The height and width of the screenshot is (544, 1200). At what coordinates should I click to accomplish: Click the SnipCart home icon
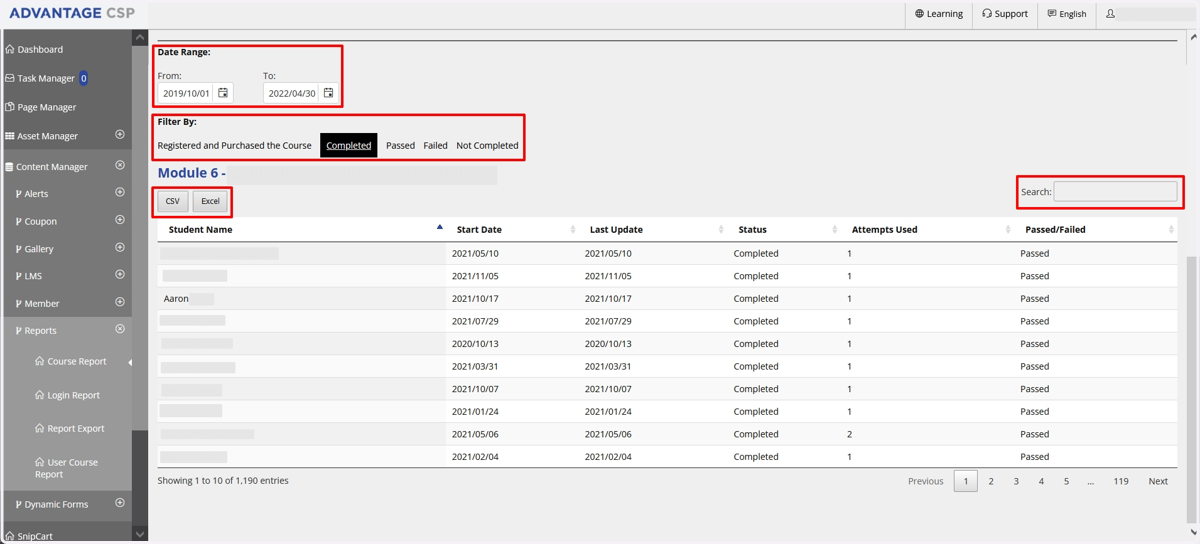point(10,536)
